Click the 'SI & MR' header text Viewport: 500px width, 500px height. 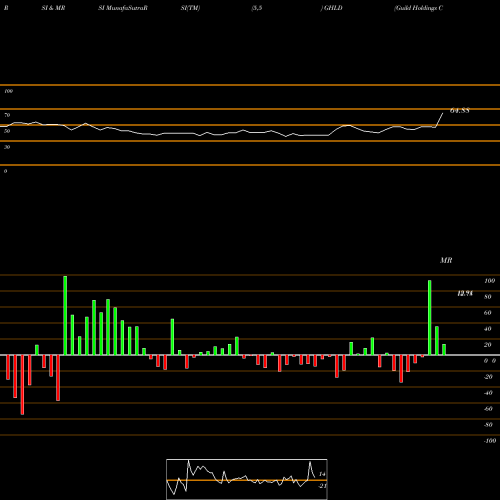coord(53,8)
